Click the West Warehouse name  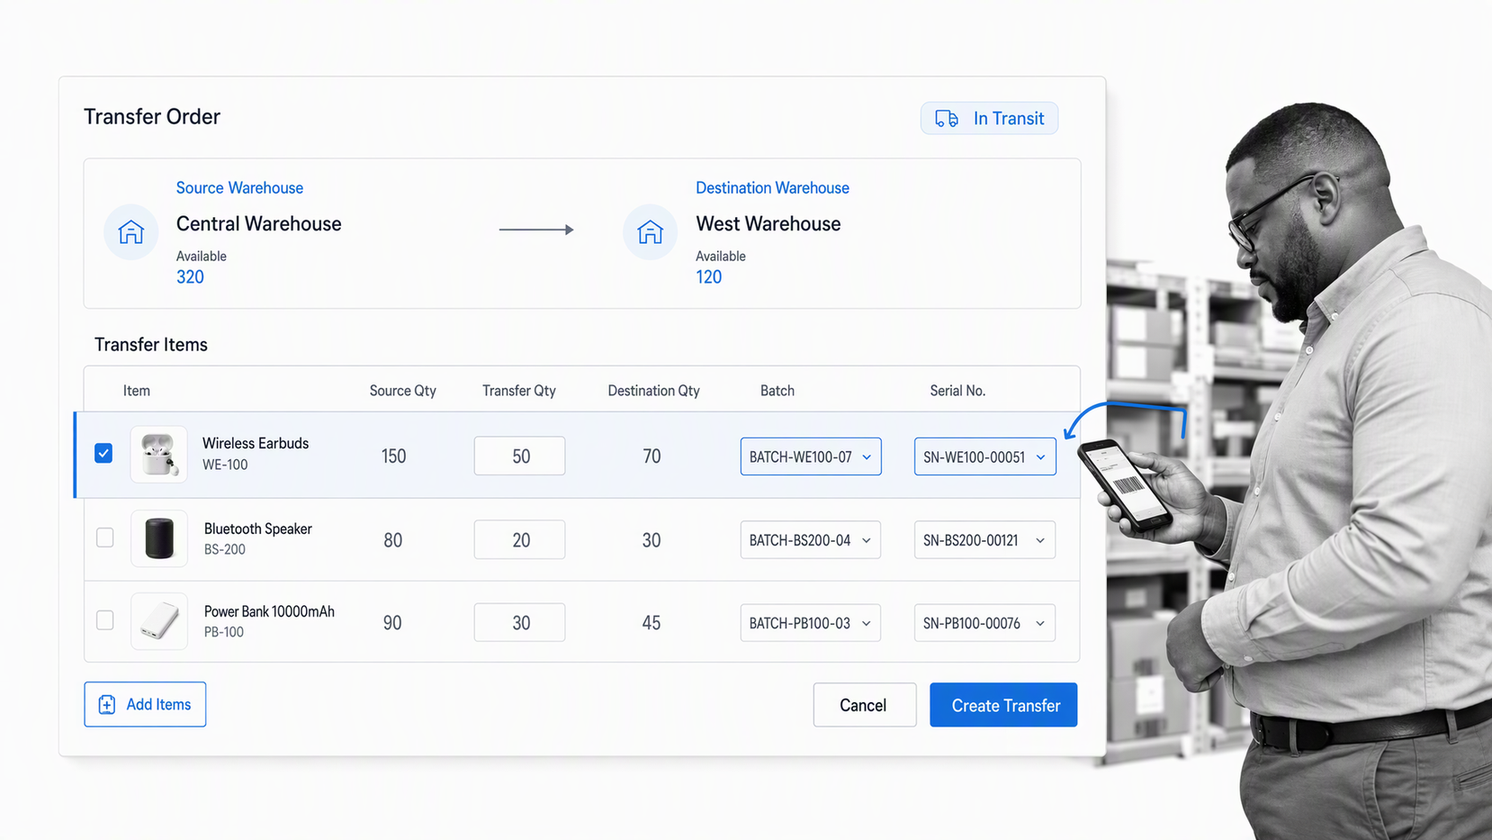[768, 224]
